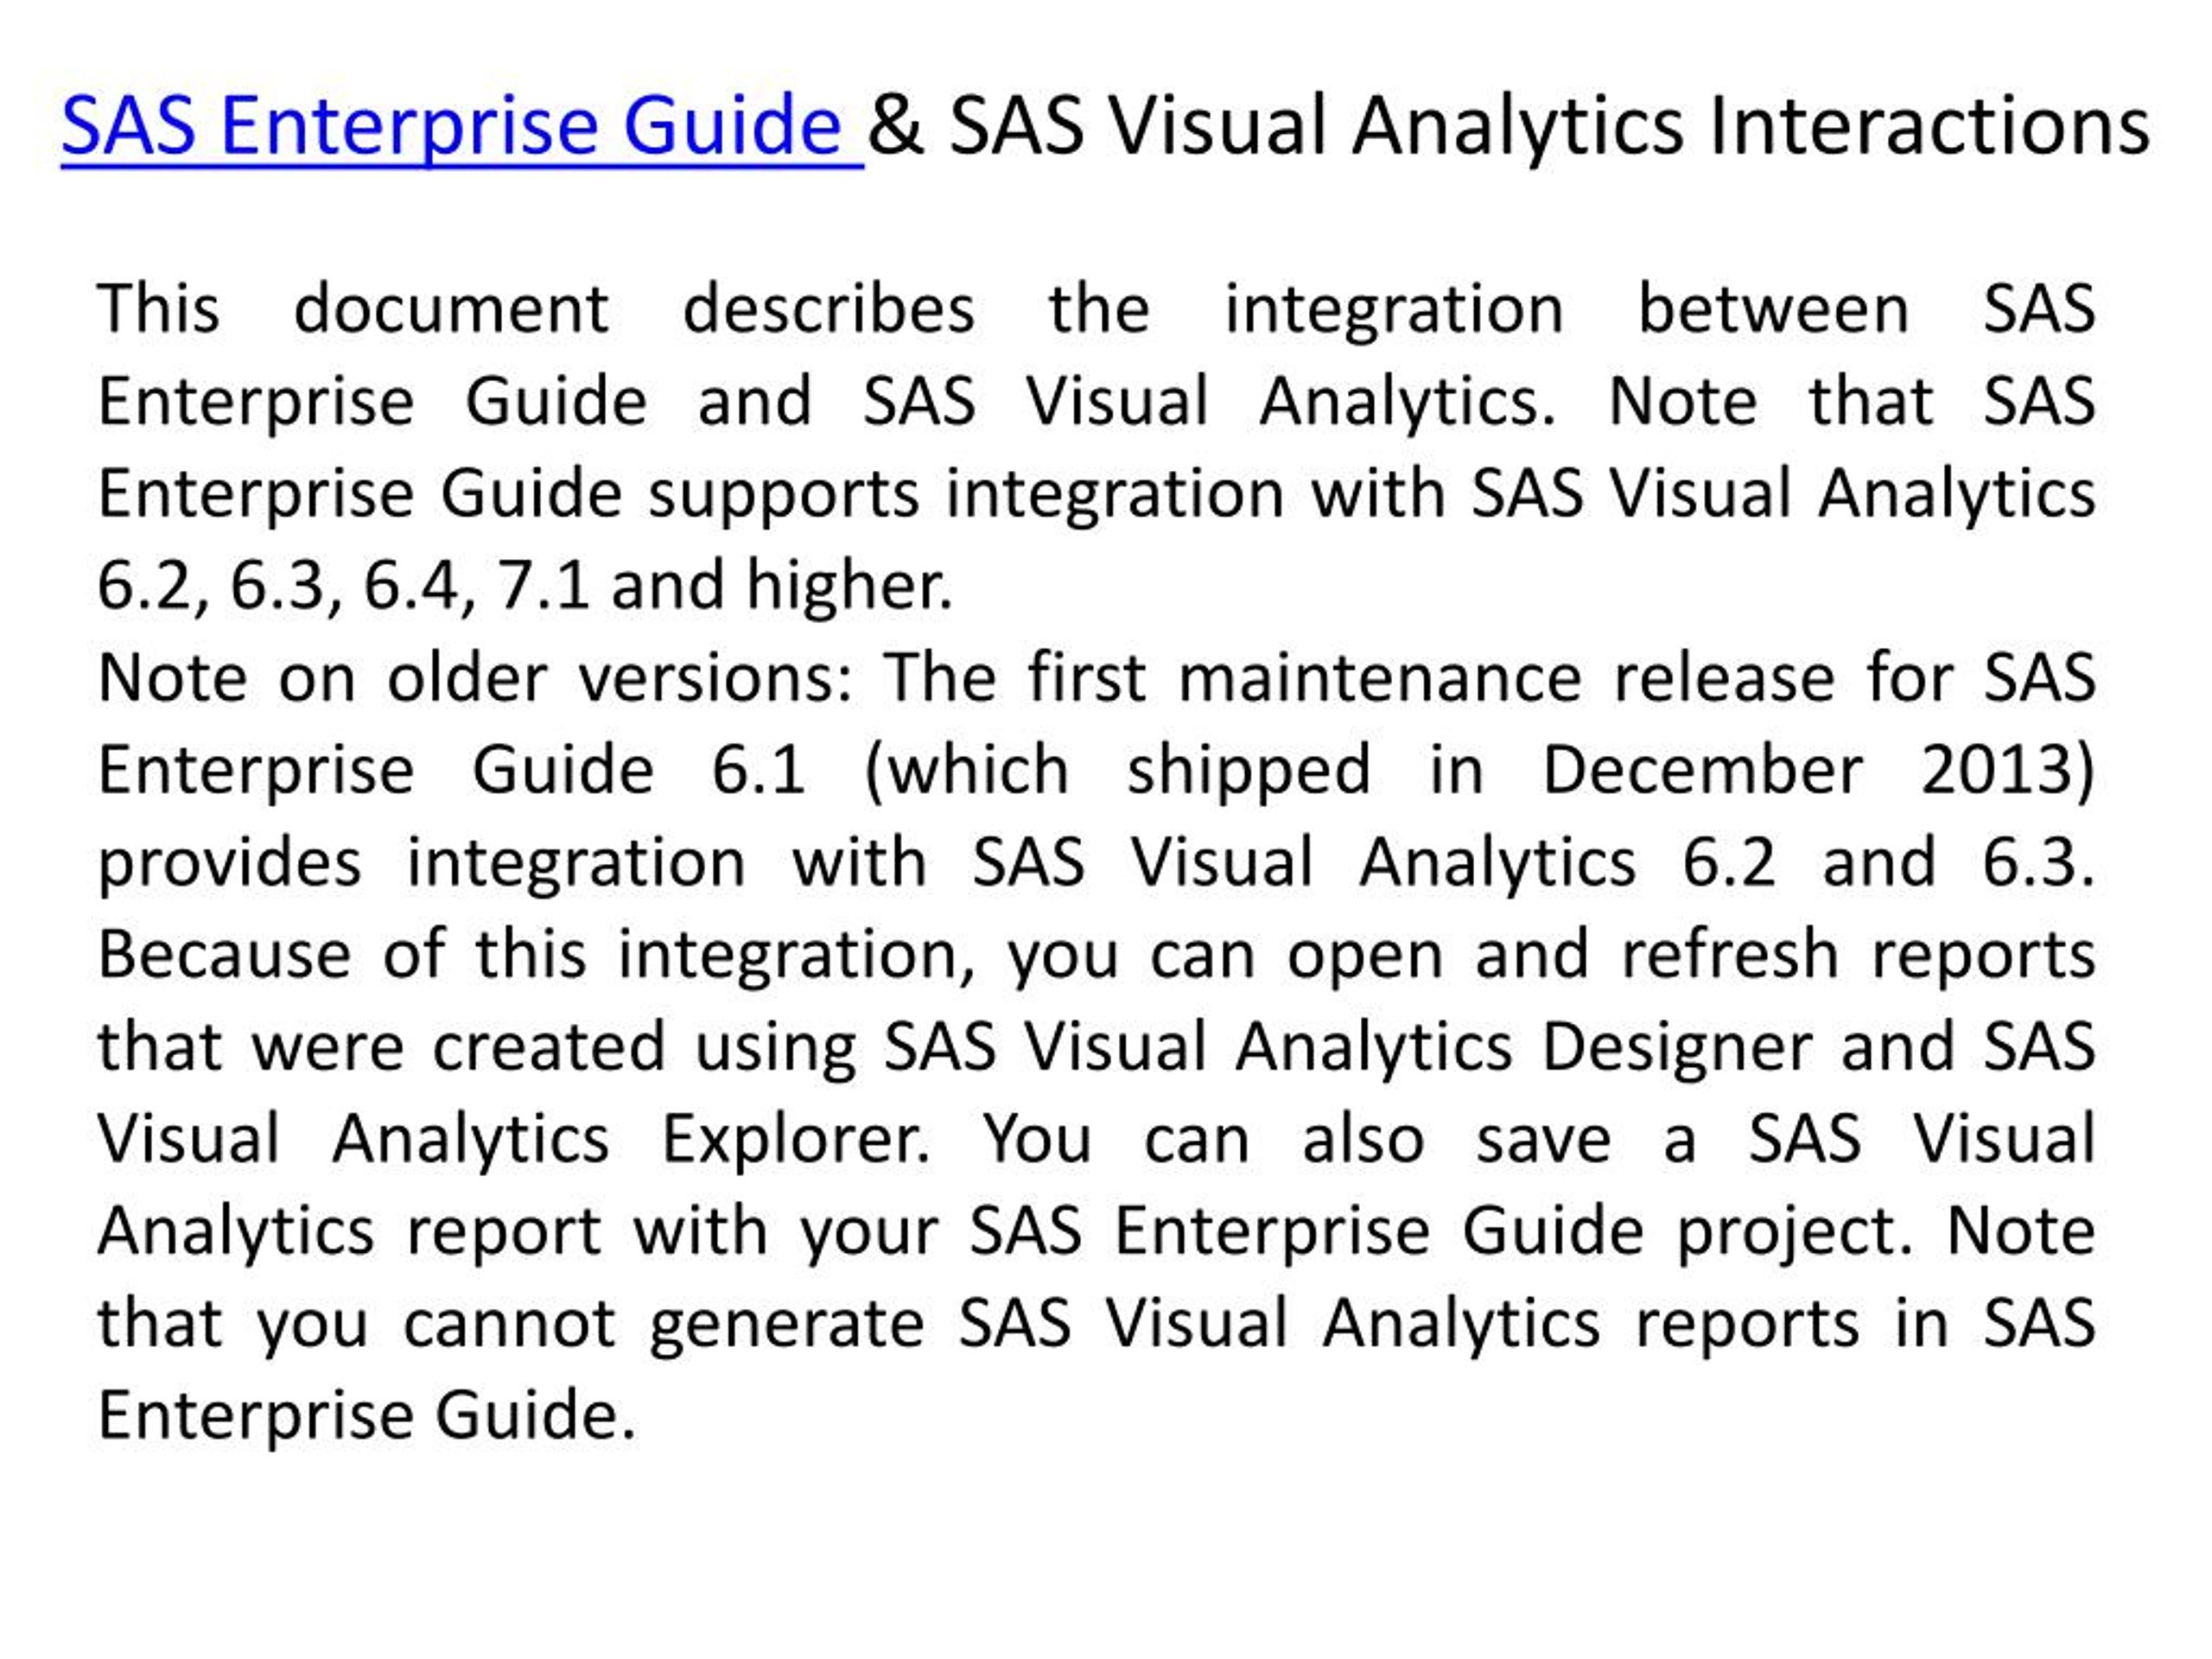Select the word Because
Screen dimensions: 2212x1659
[x=224, y=955]
